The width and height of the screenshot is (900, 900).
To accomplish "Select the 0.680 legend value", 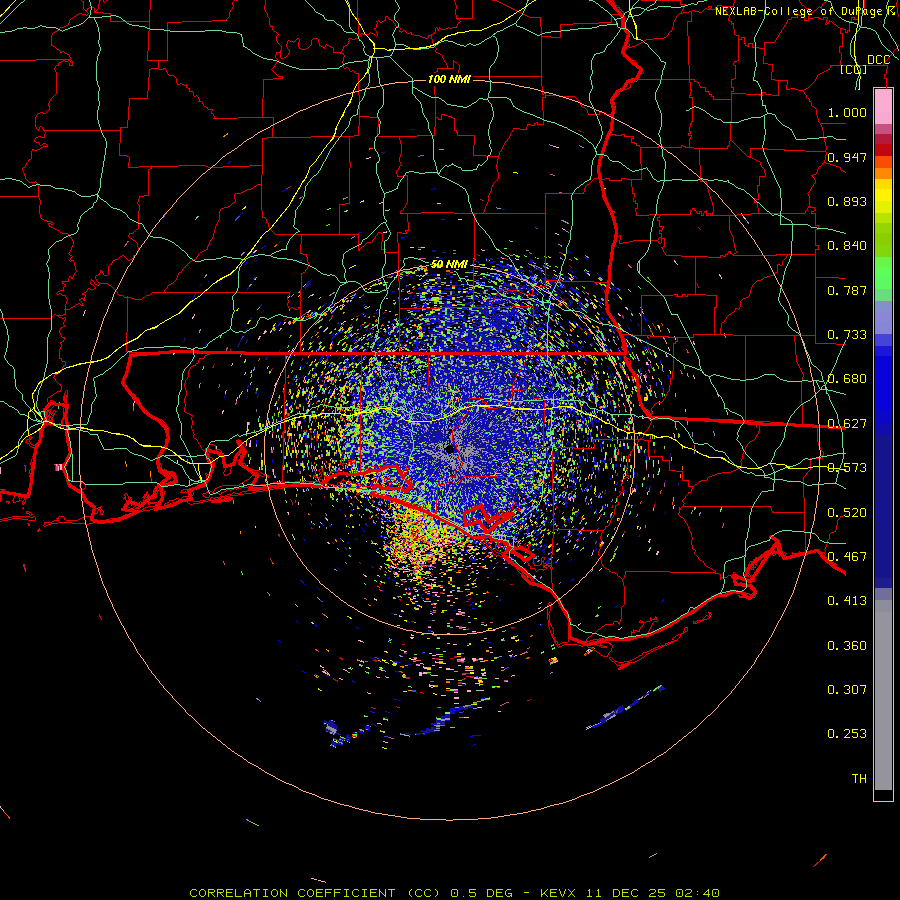I will pyautogui.click(x=847, y=379).
